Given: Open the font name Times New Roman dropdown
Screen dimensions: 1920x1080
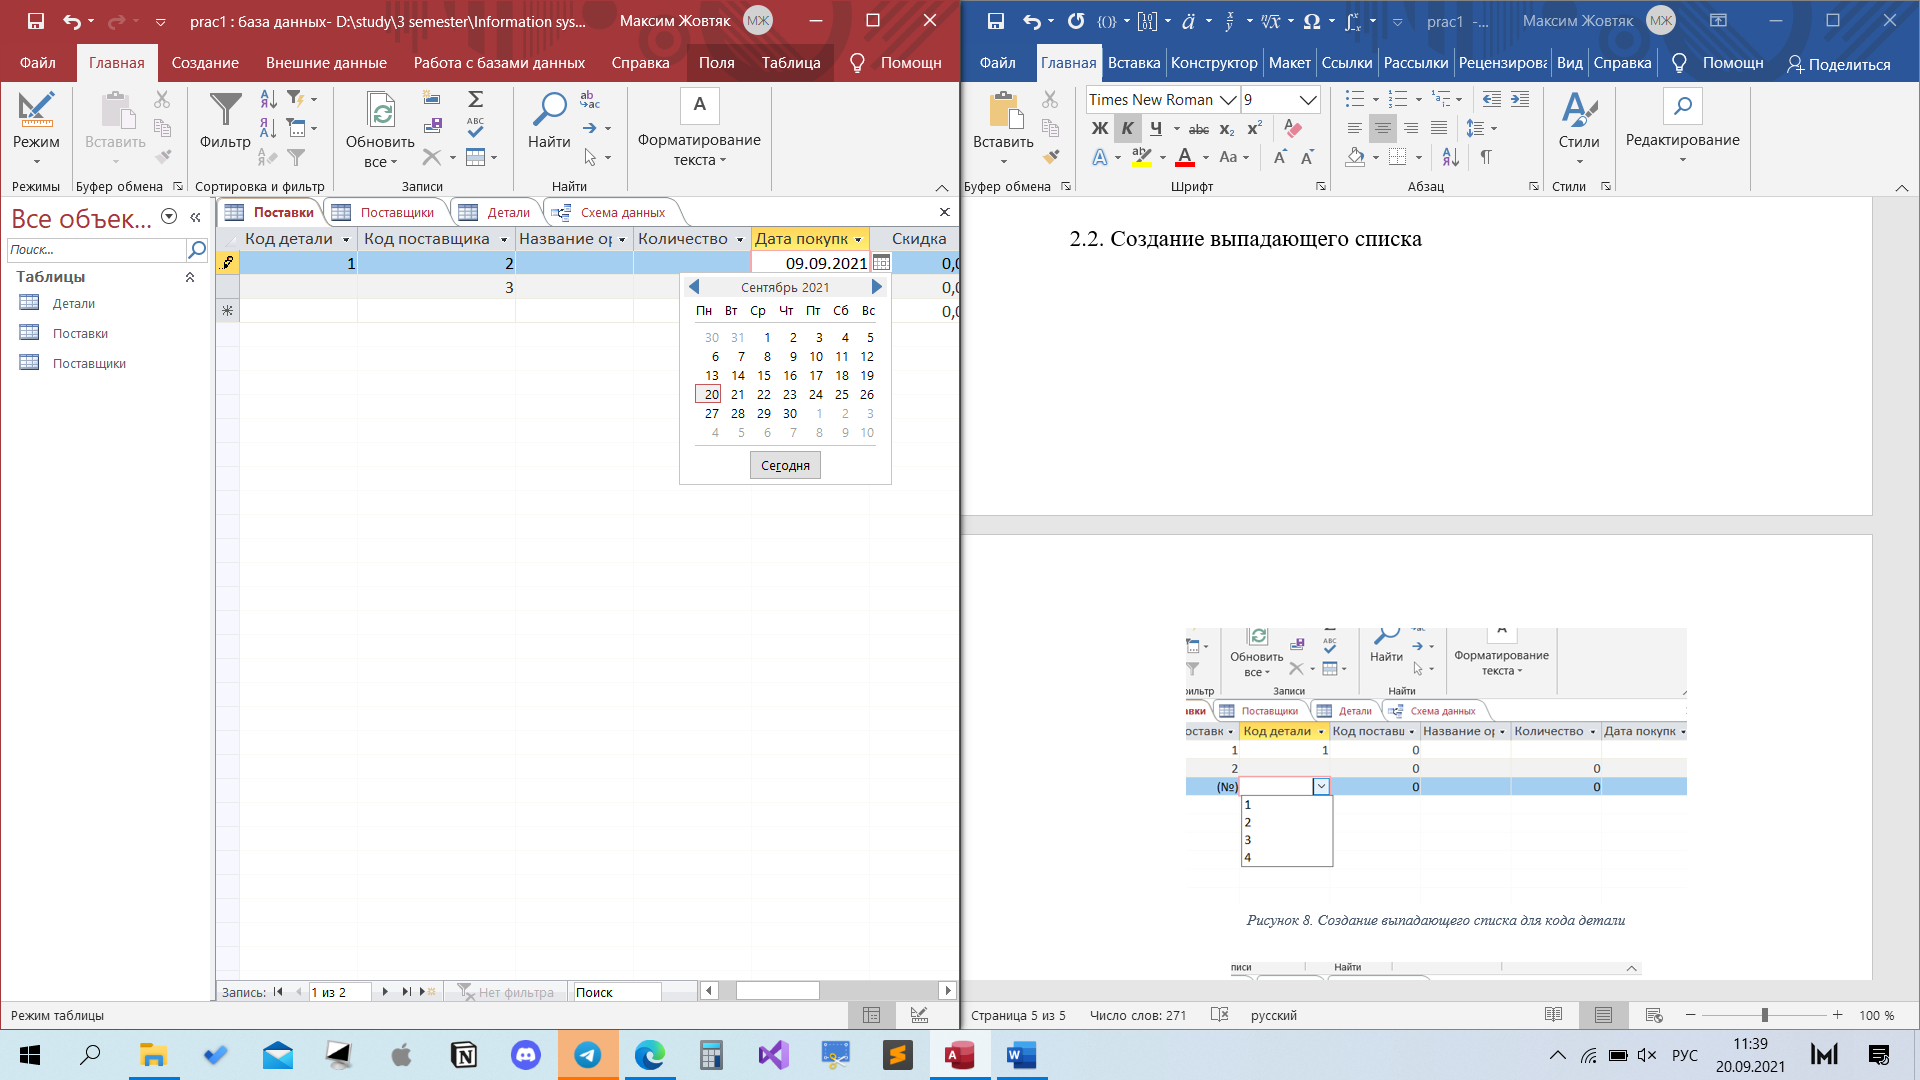Looking at the screenshot, I should 1229,99.
